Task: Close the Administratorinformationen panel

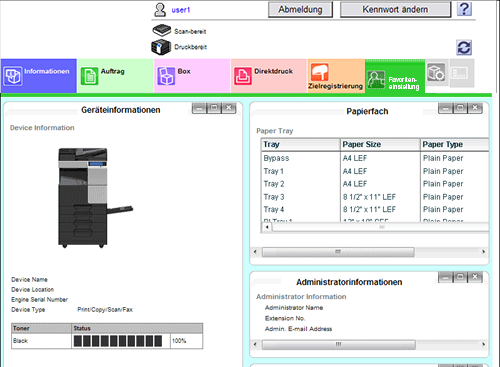Action: click(x=475, y=277)
